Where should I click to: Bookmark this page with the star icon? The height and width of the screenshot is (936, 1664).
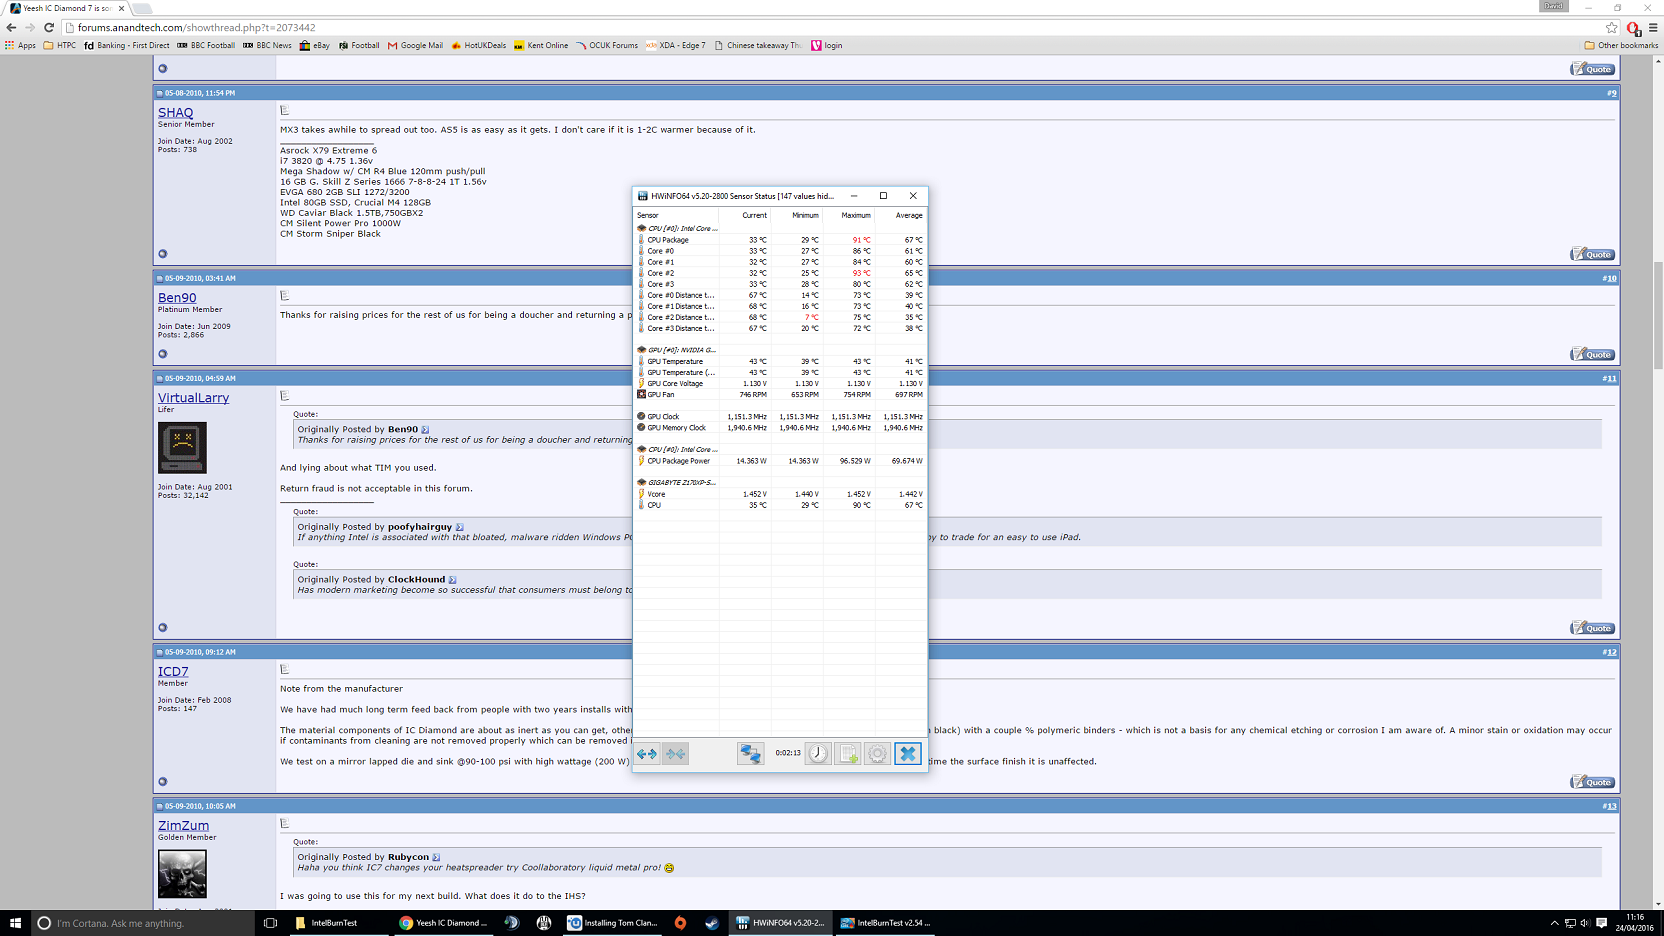[1611, 28]
